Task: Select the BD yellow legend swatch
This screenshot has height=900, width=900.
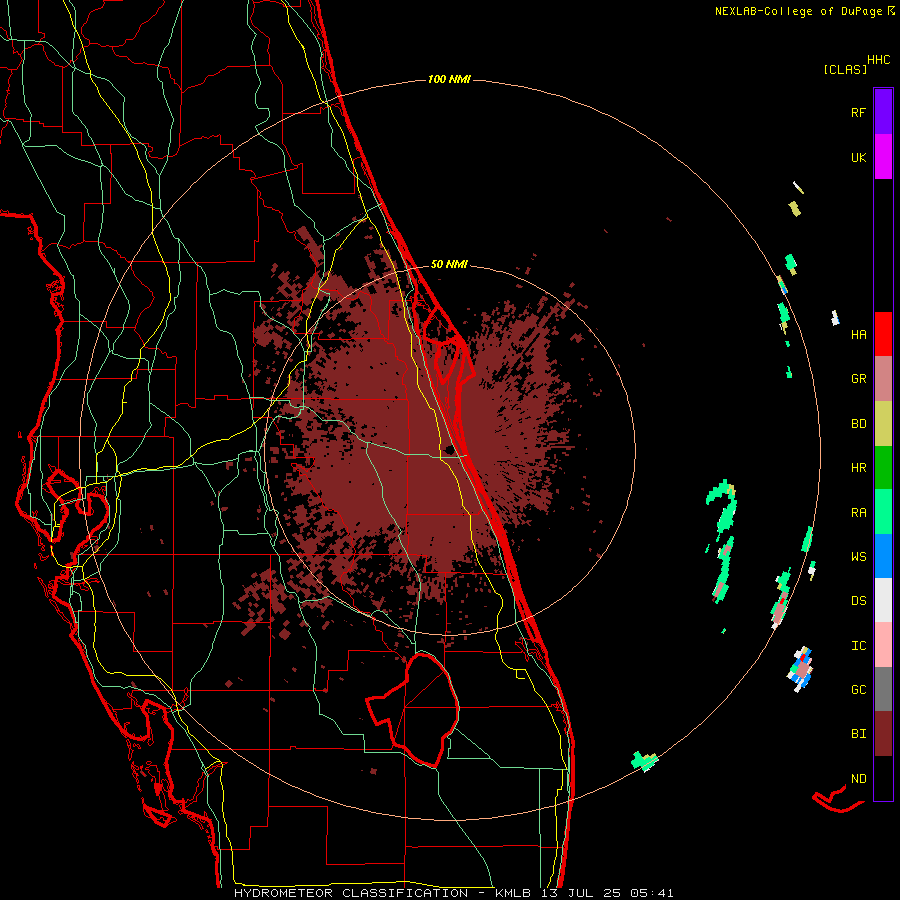Action: click(x=883, y=423)
